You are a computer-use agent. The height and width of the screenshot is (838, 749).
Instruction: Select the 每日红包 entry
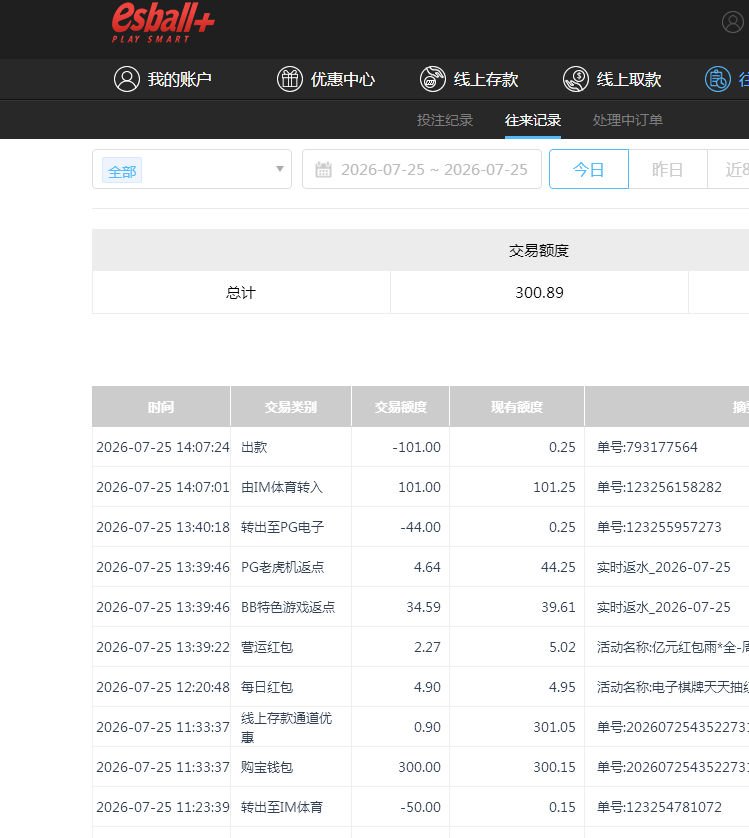267,687
